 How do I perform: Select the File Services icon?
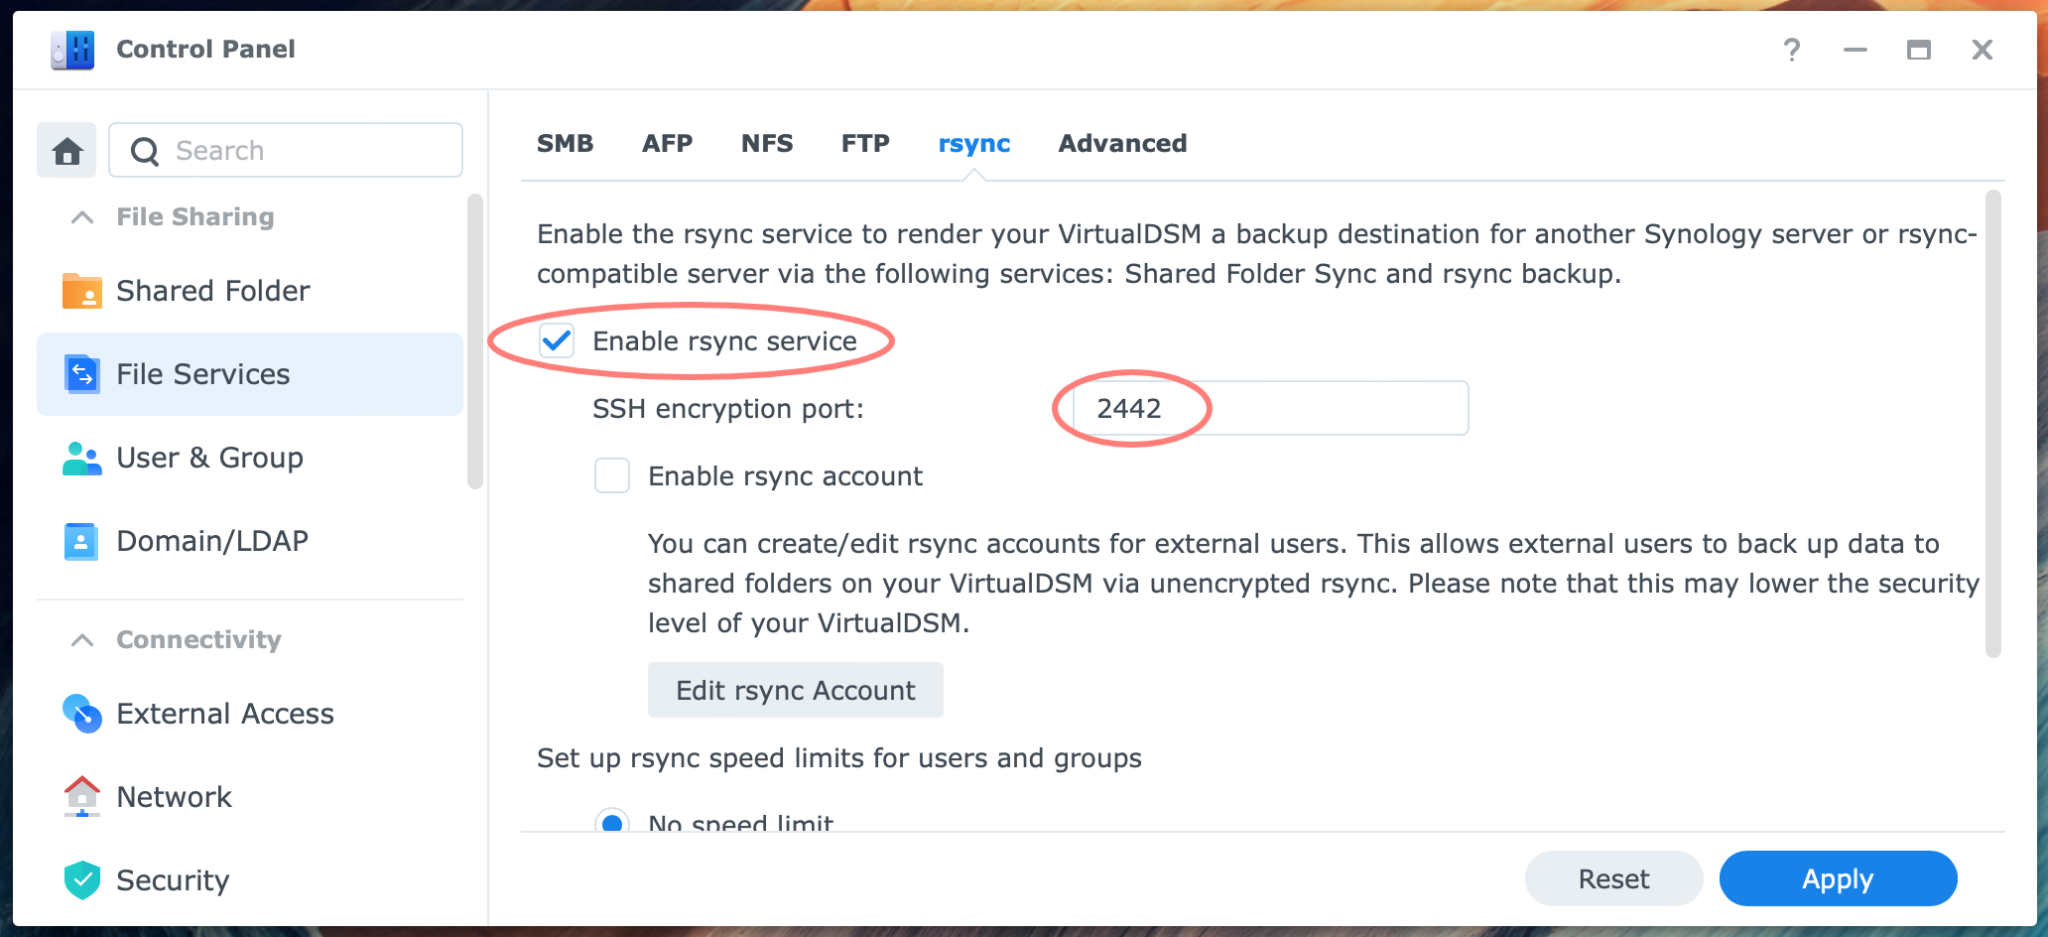pyautogui.click(x=83, y=374)
